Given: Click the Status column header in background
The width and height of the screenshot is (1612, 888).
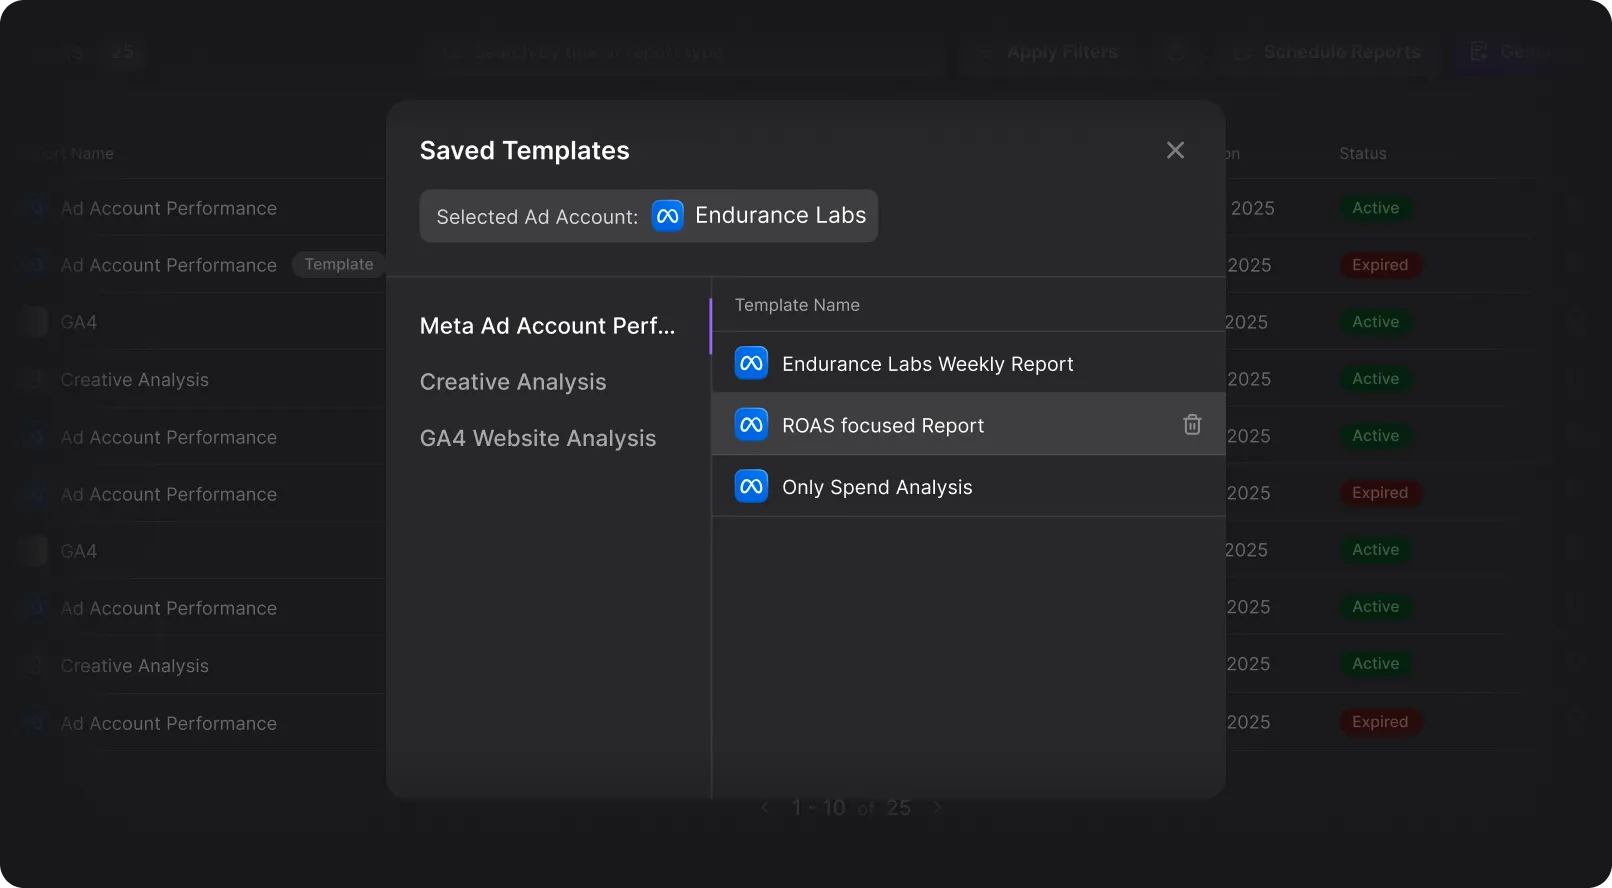Looking at the screenshot, I should tap(1363, 153).
